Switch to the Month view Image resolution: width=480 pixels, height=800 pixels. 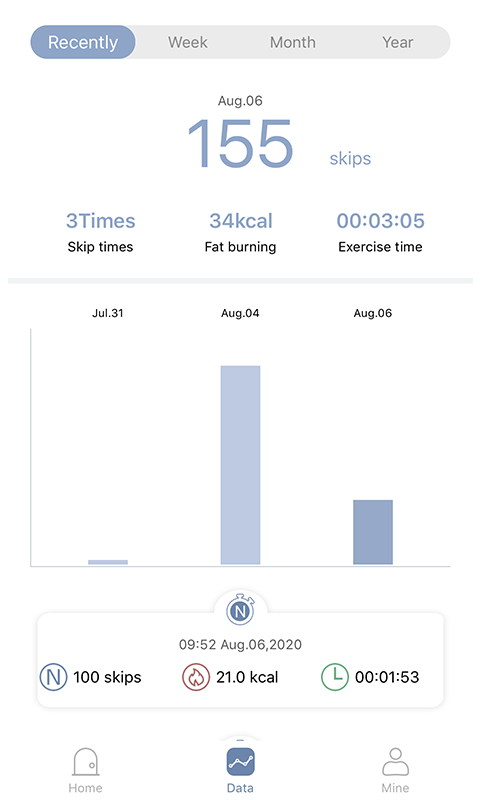(x=293, y=42)
